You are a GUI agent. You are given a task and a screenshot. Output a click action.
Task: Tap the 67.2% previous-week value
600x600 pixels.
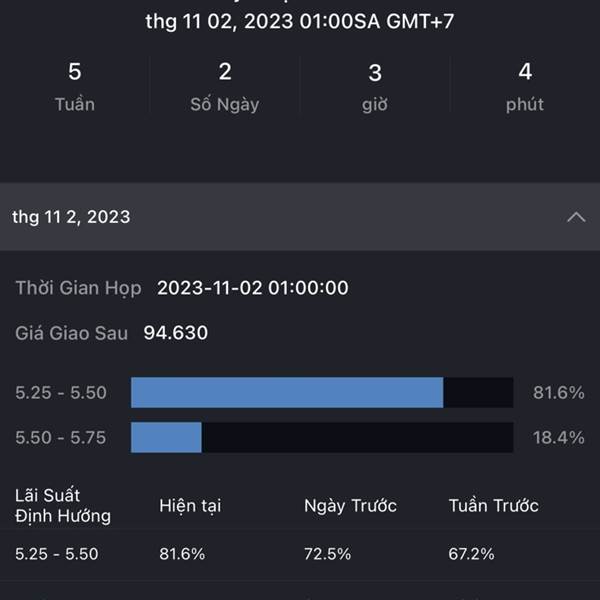[x=471, y=554]
